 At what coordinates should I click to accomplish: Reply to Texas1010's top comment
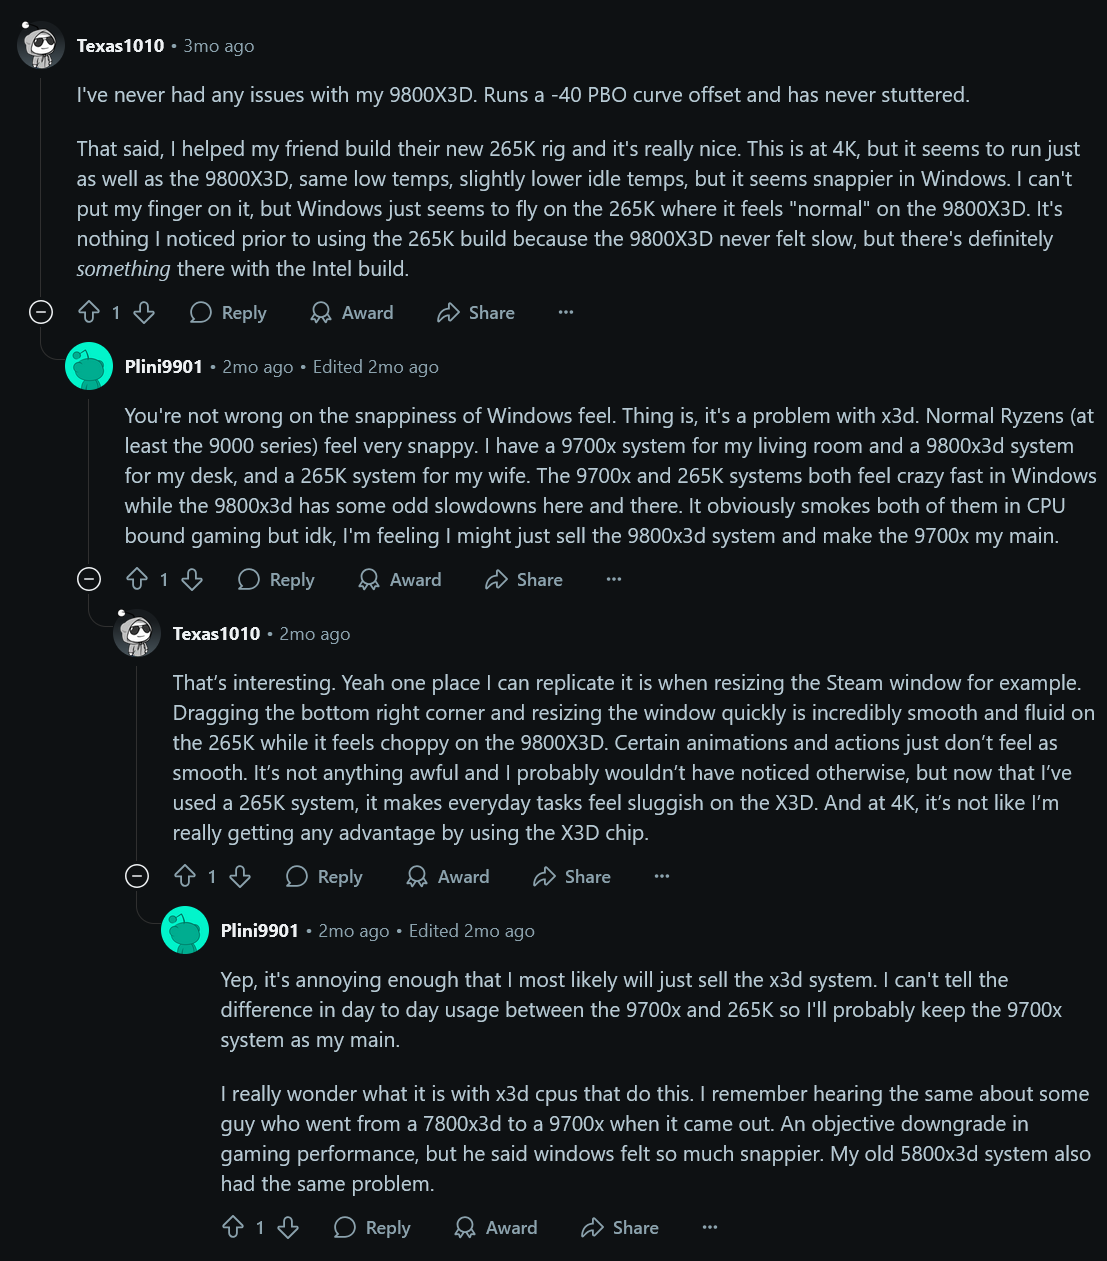coord(228,313)
